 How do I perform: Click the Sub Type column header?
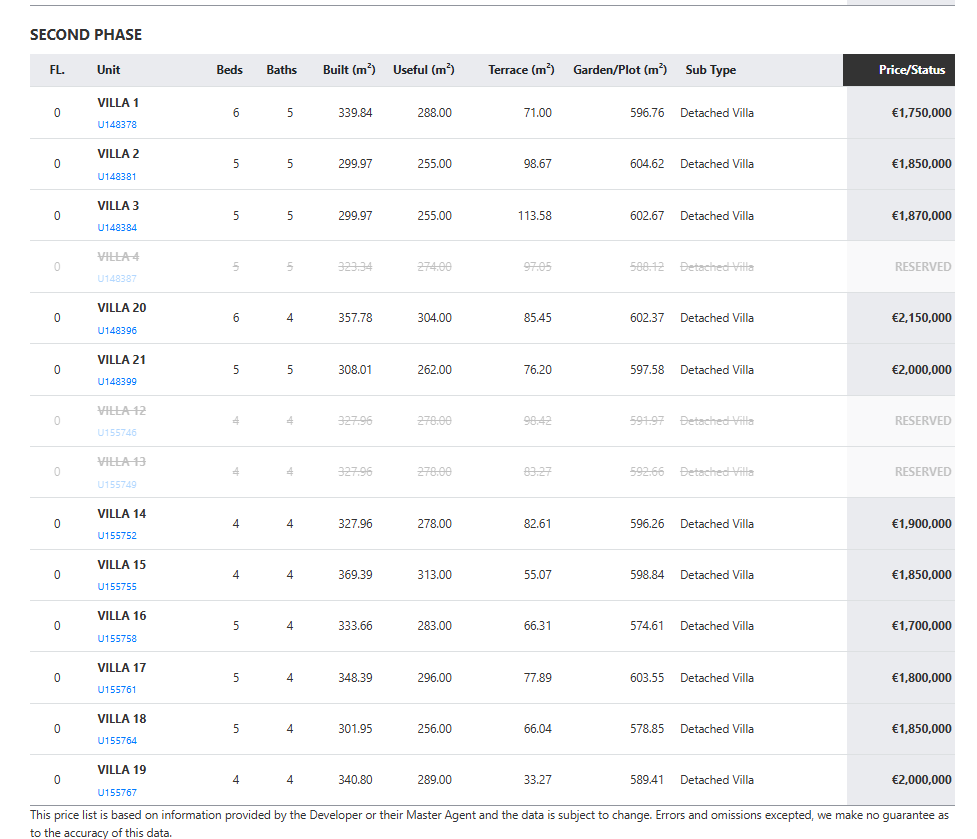point(710,70)
